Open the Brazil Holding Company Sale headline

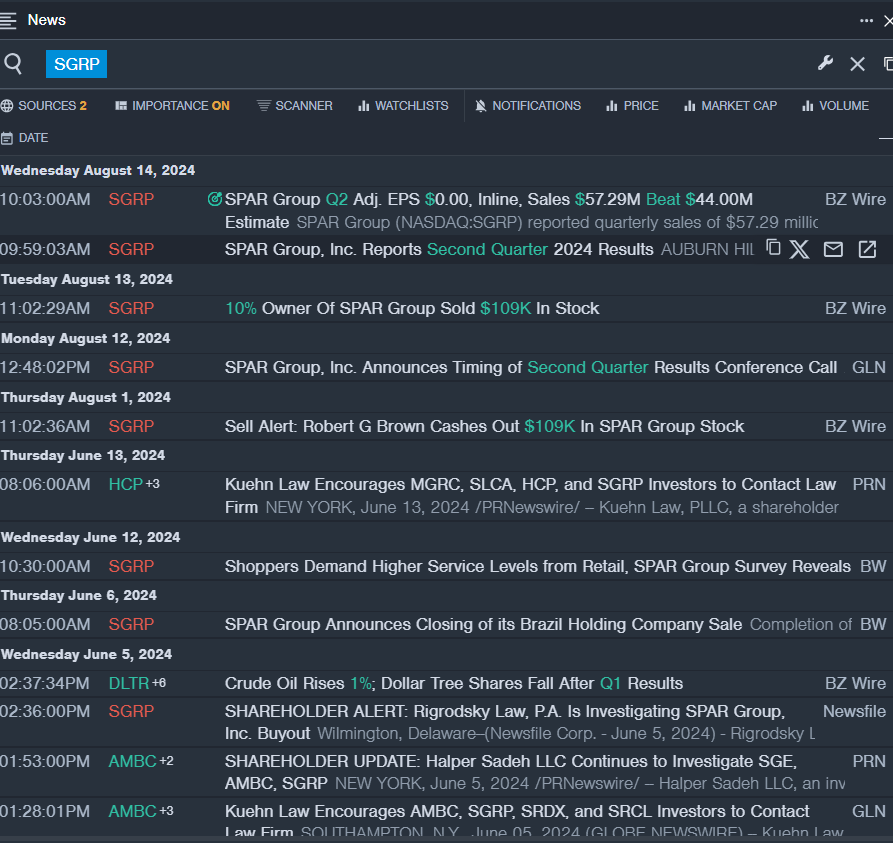tap(483, 625)
